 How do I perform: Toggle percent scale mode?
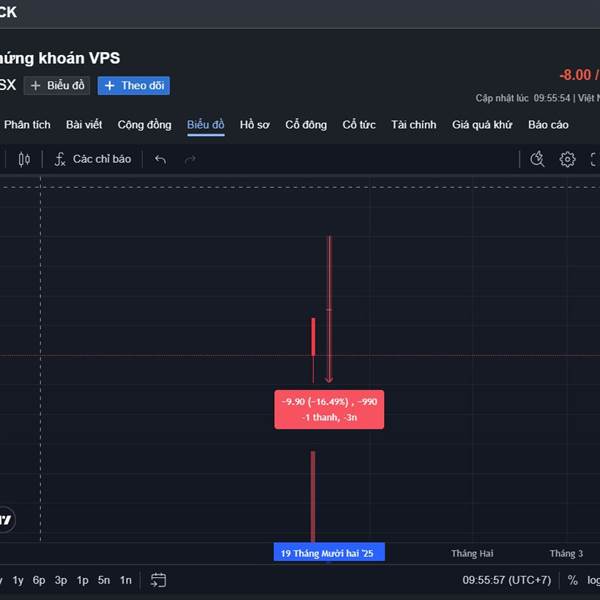(x=572, y=580)
